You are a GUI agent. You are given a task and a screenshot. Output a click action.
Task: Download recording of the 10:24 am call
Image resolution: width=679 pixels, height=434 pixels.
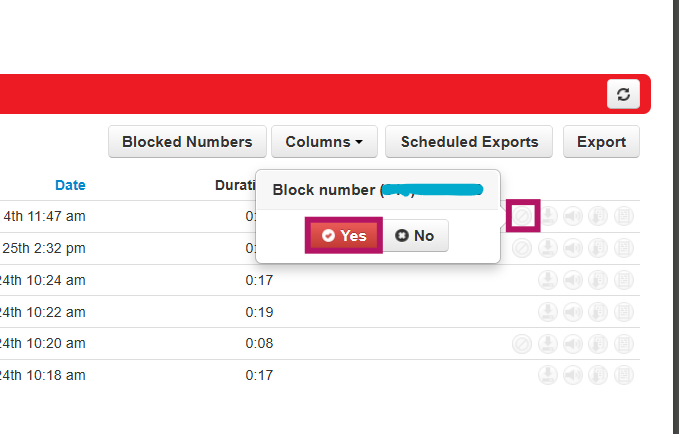click(x=548, y=280)
